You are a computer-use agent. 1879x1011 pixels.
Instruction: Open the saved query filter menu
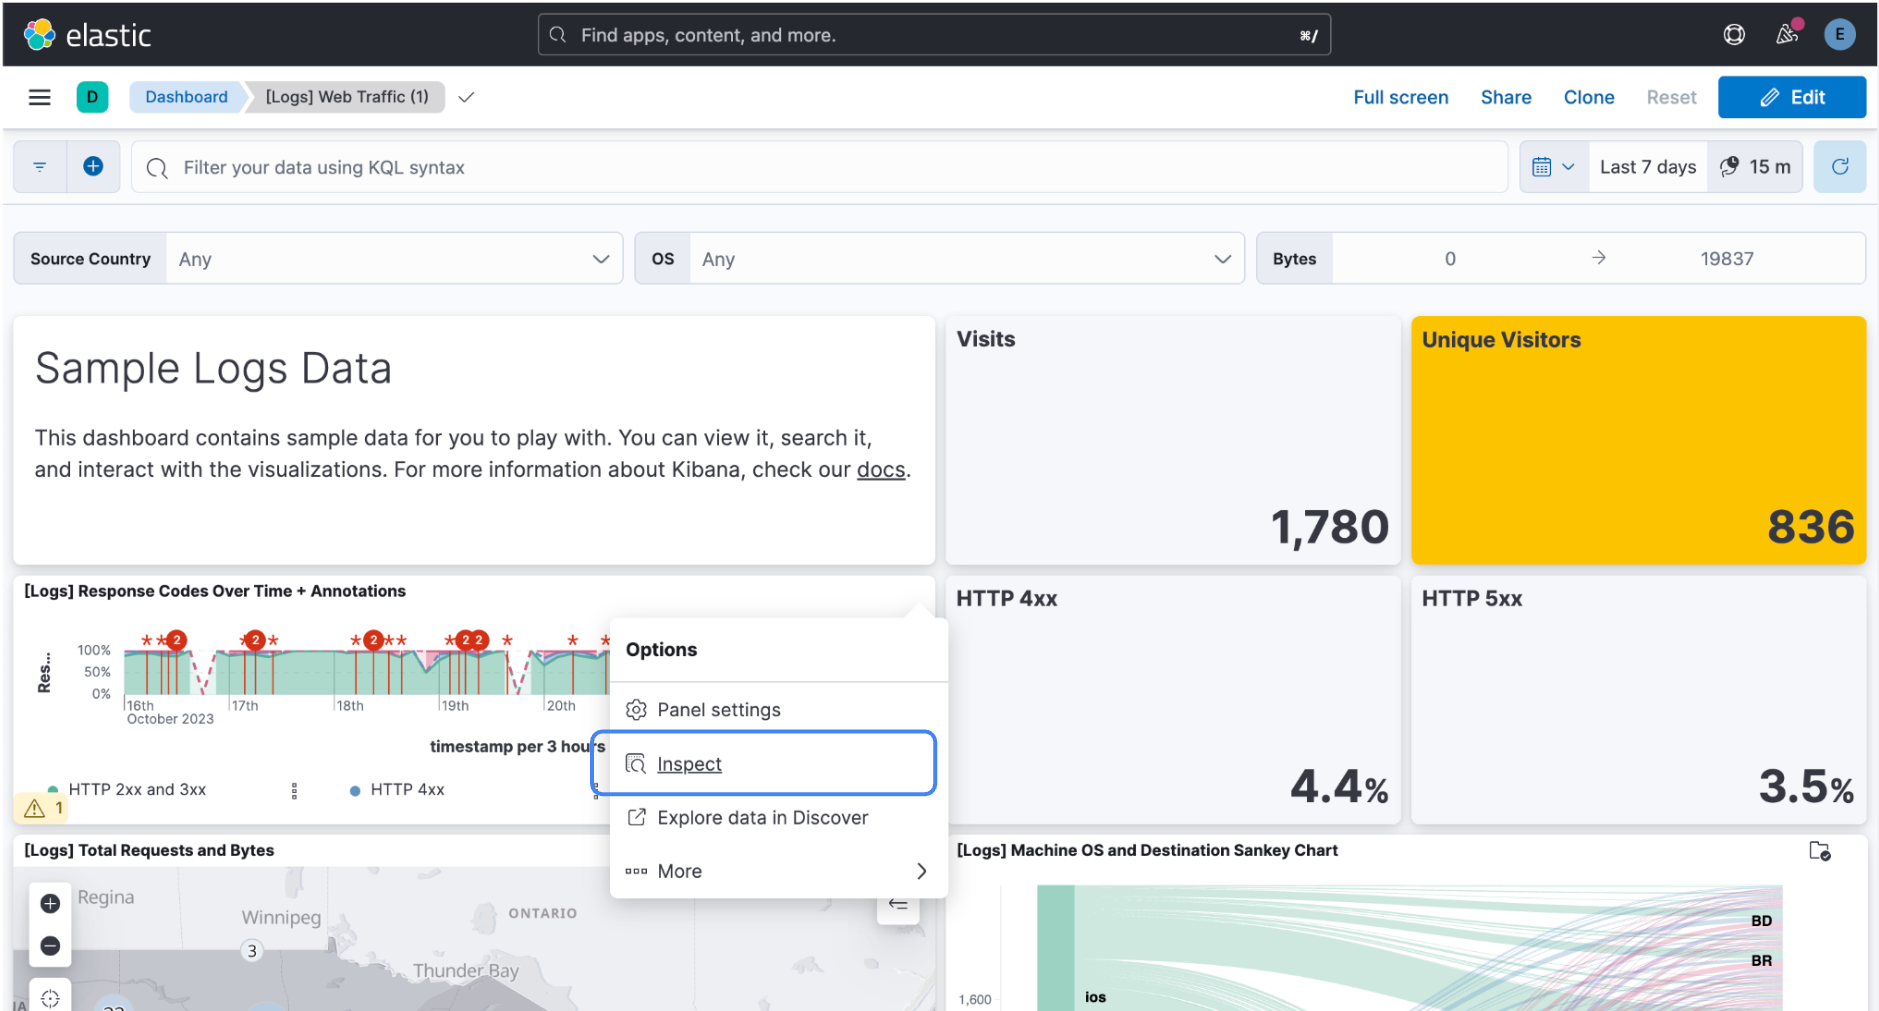40,167
